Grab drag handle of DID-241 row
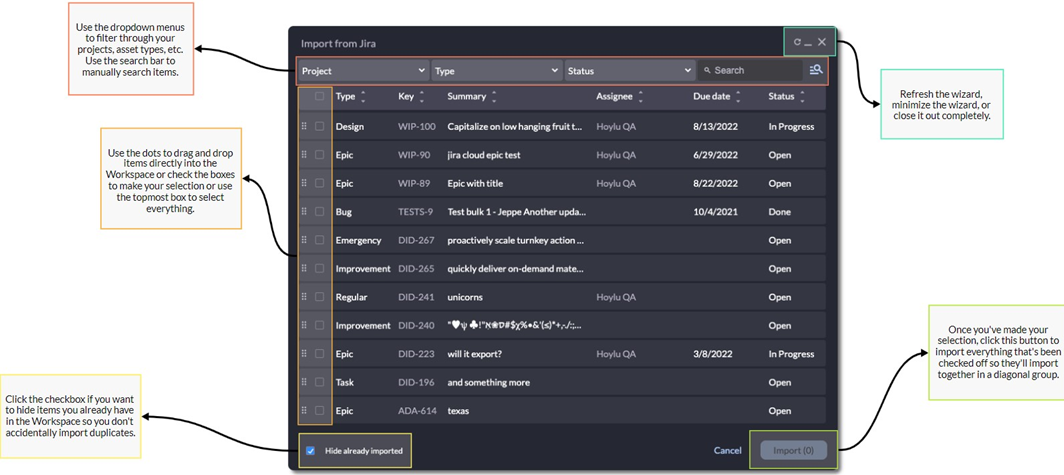Viewport: 1064px width, 475px height. [x=304, y=297]
